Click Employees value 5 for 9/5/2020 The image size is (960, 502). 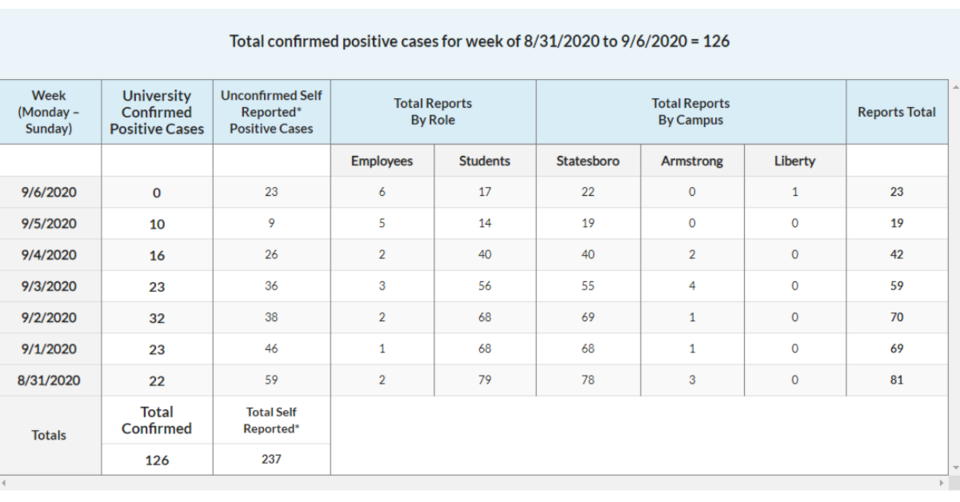pyautogui.click(x=382, y=223)
